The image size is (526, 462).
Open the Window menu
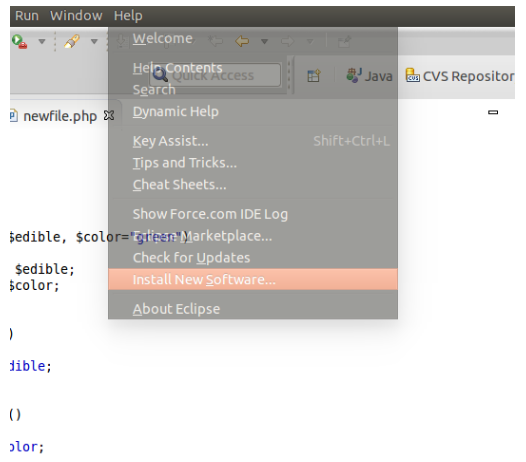click(x=76, y=16)
